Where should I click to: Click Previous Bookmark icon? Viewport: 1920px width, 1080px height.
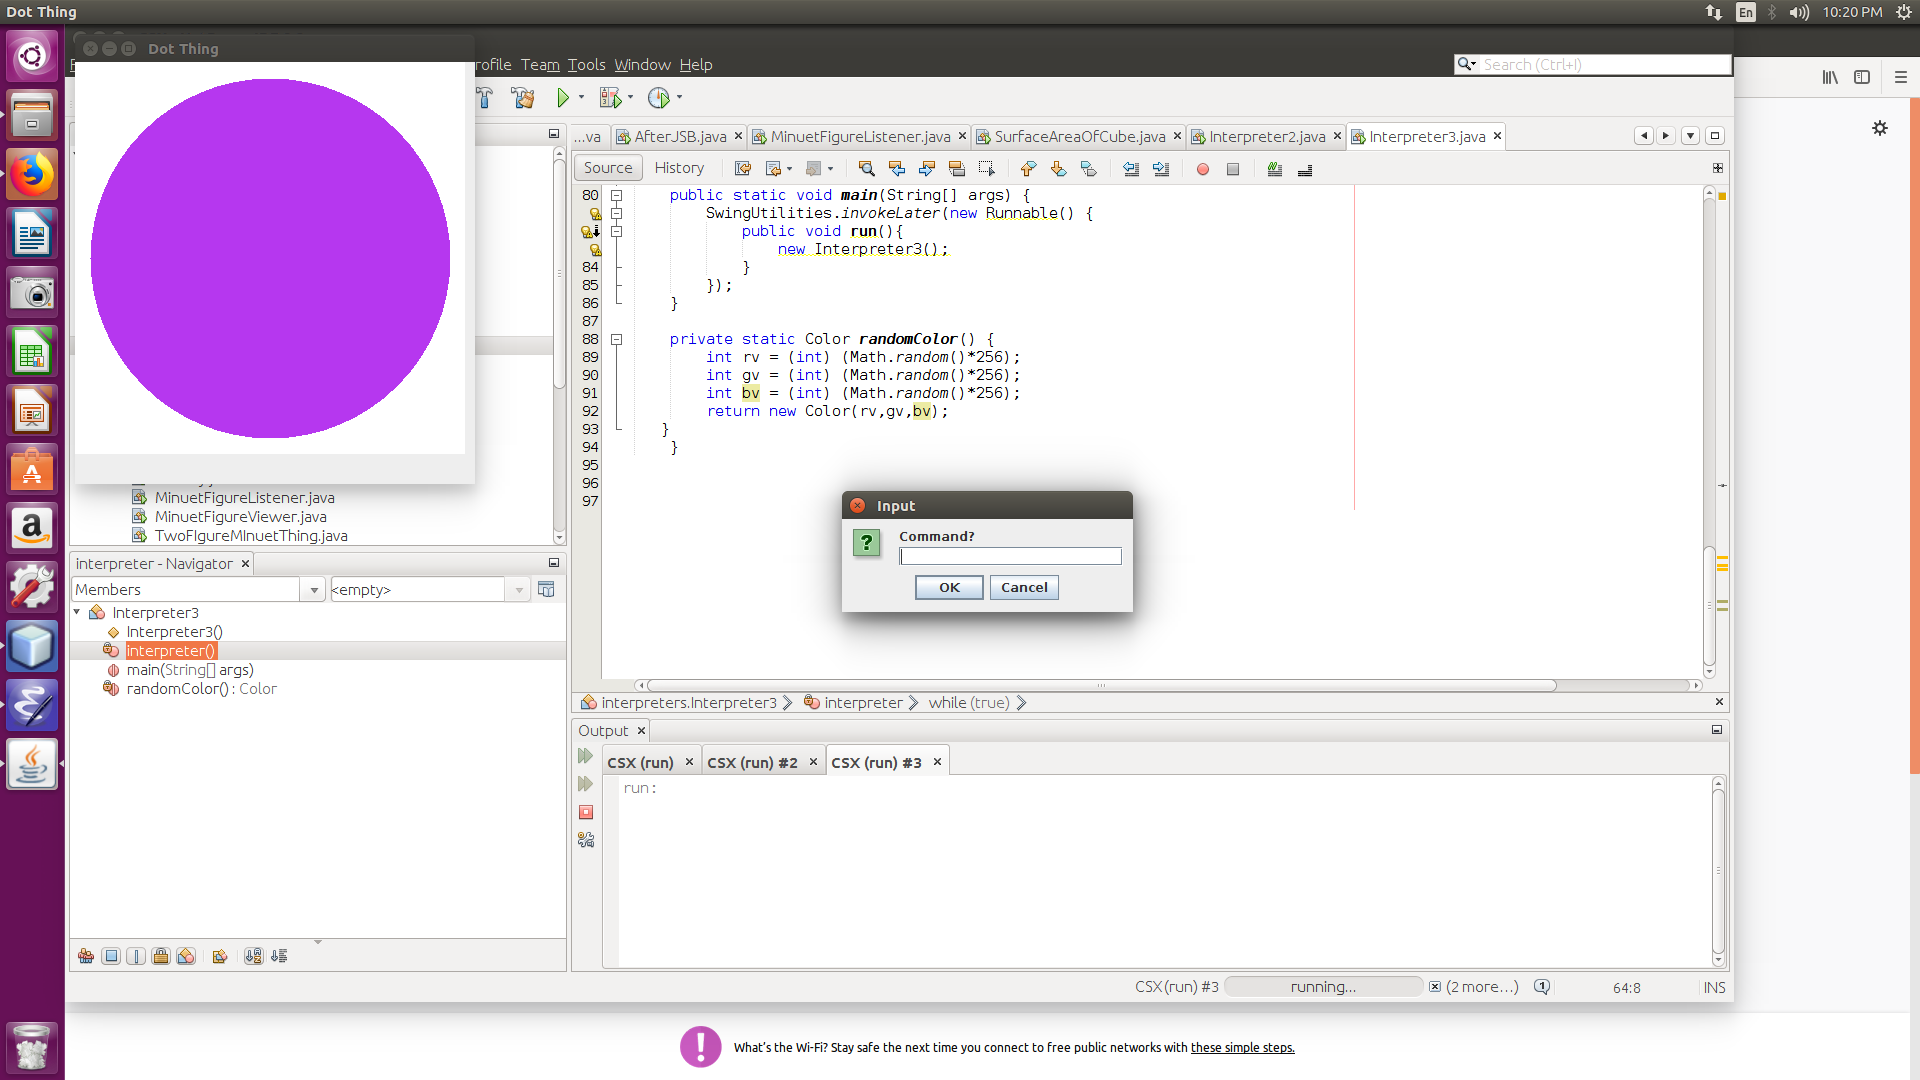1028,169
